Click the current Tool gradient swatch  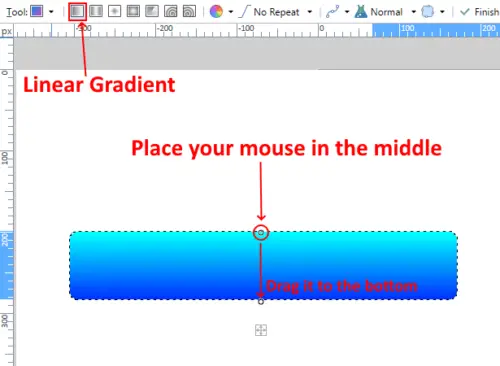coord(37,12)
